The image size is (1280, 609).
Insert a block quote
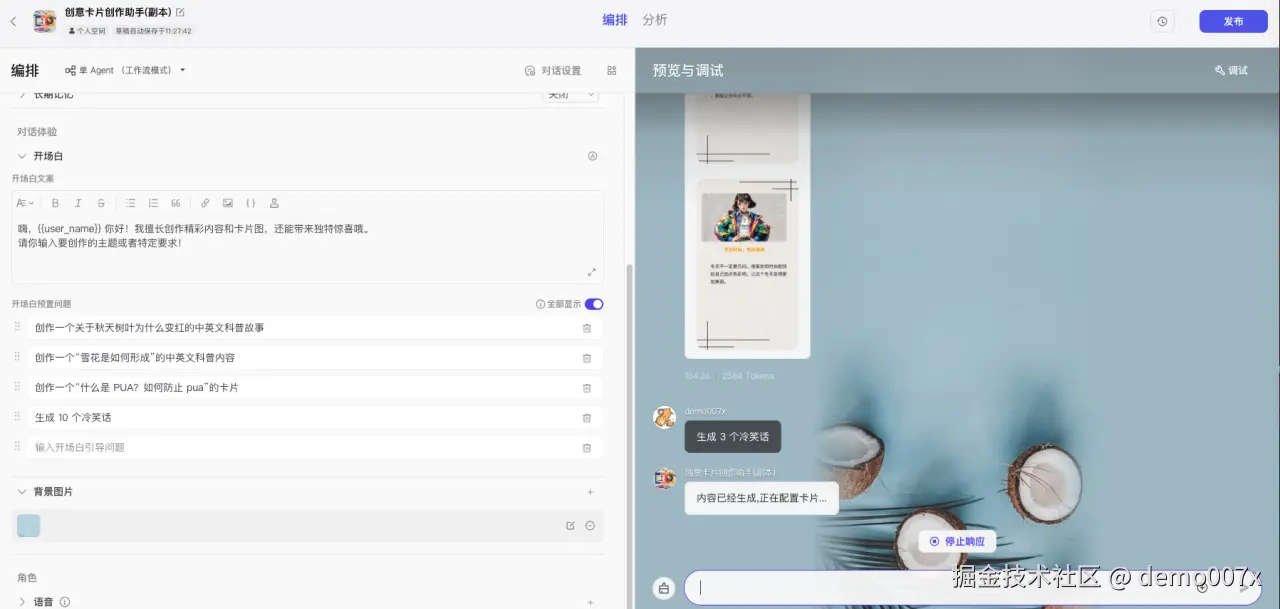pyautogui.click(x=176, y=203)
